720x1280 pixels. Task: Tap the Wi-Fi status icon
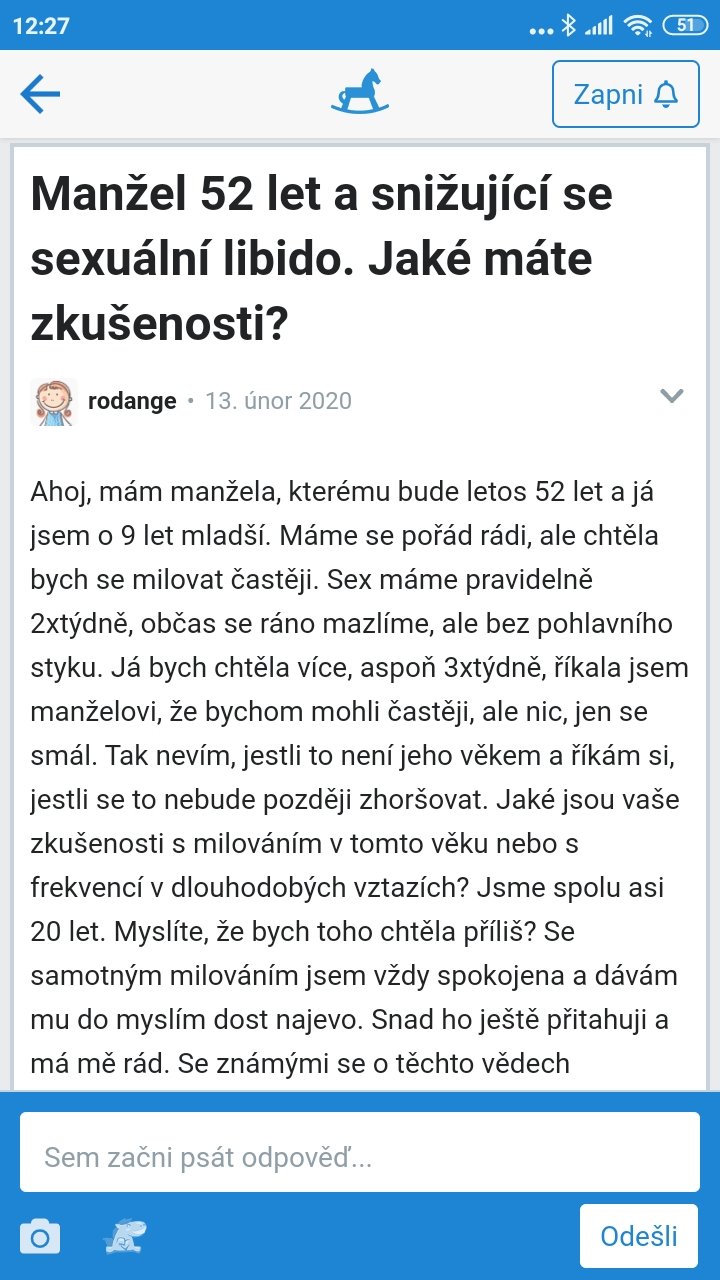[636, 25]
